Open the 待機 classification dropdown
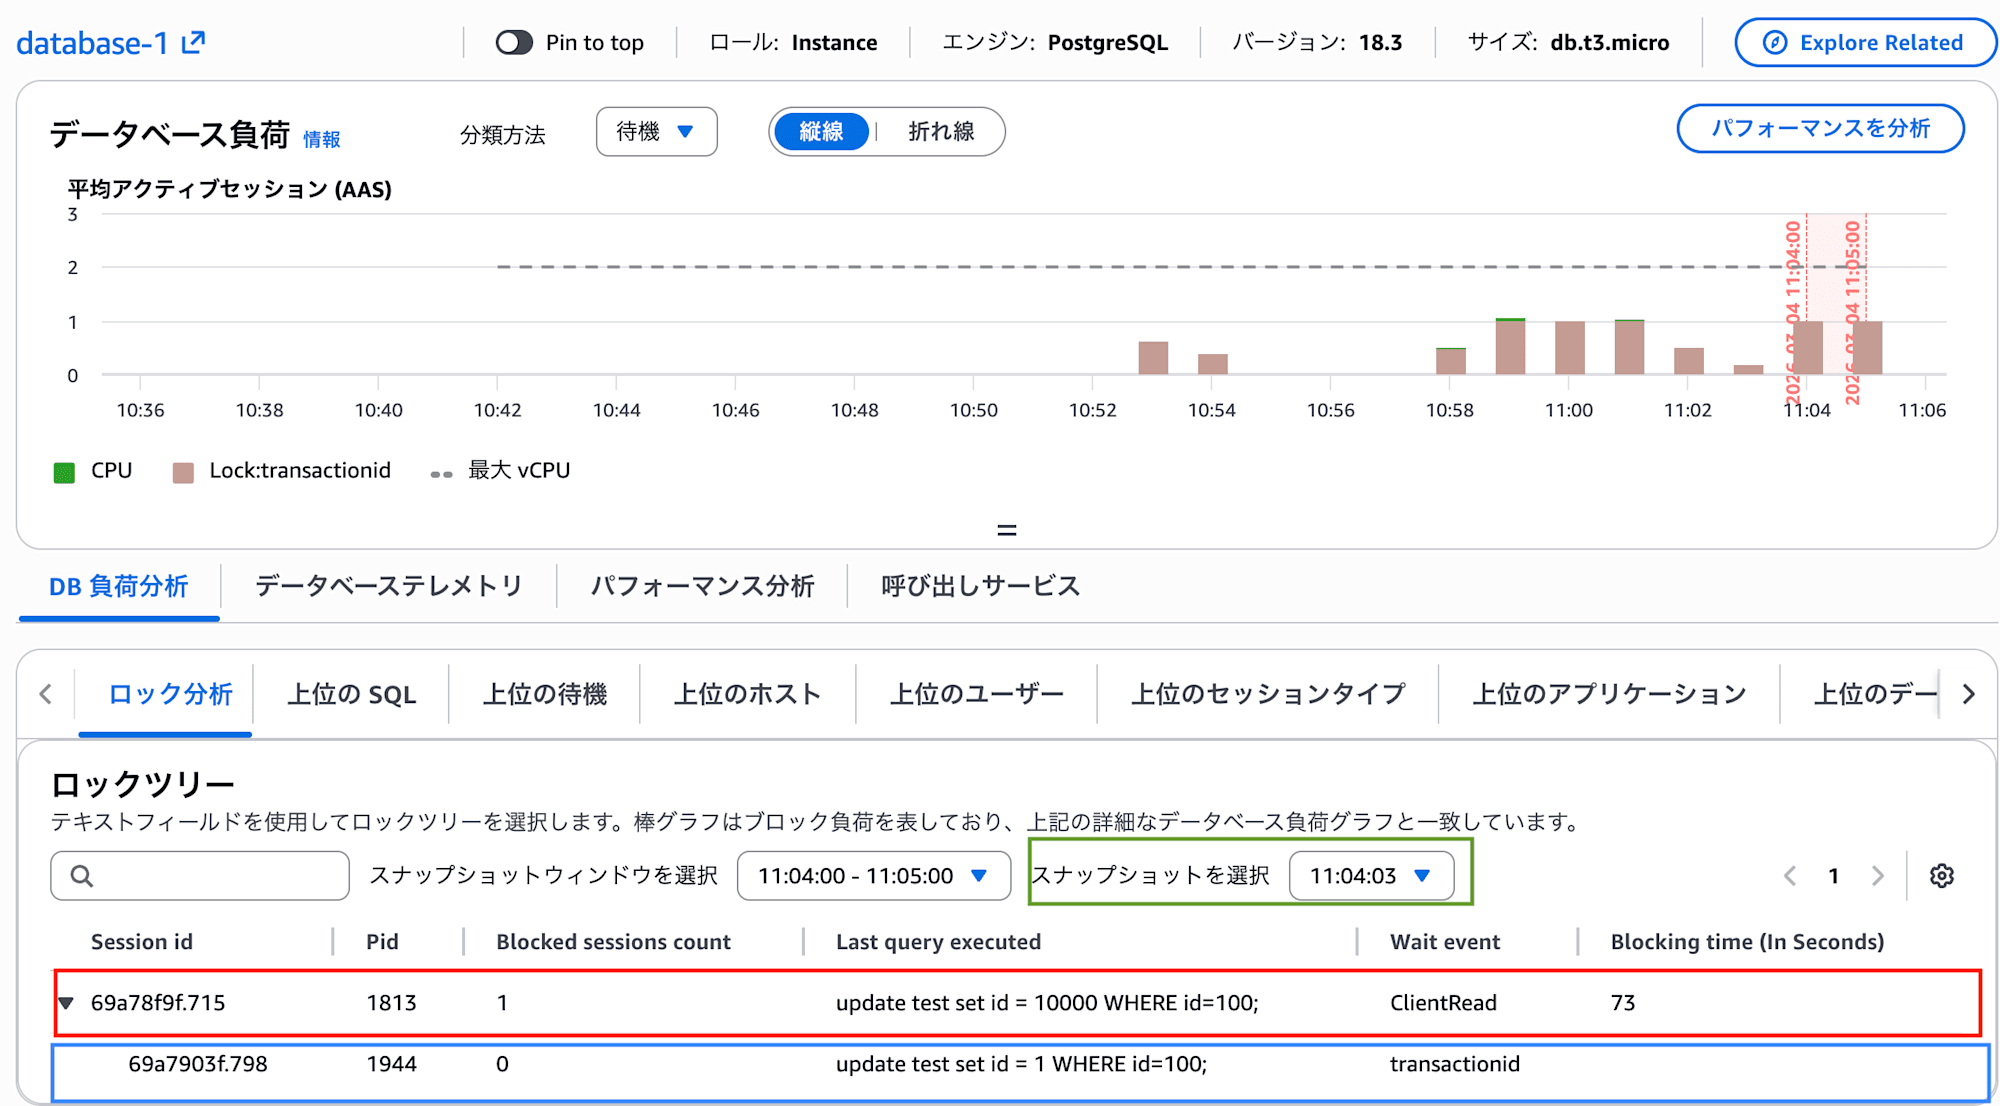This screenshot has height=1106, width=2000. click(x=657, y=131)
